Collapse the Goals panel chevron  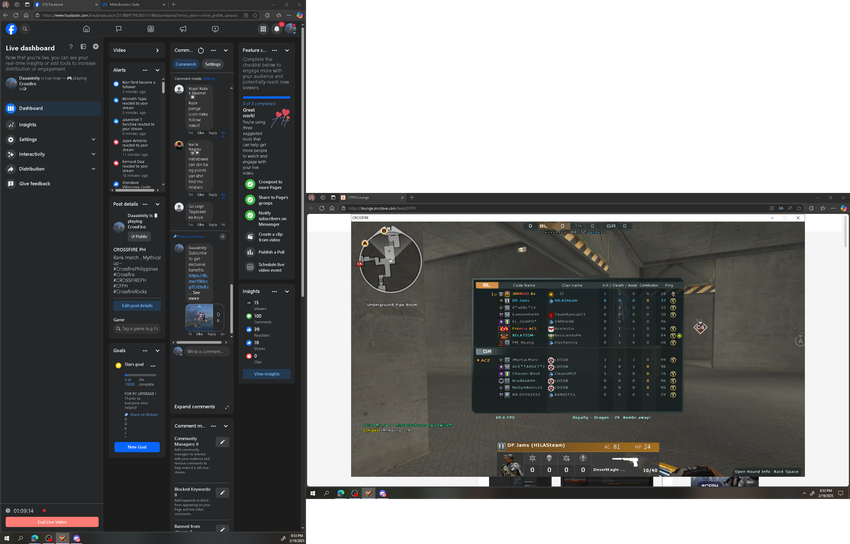click(157, 351)
